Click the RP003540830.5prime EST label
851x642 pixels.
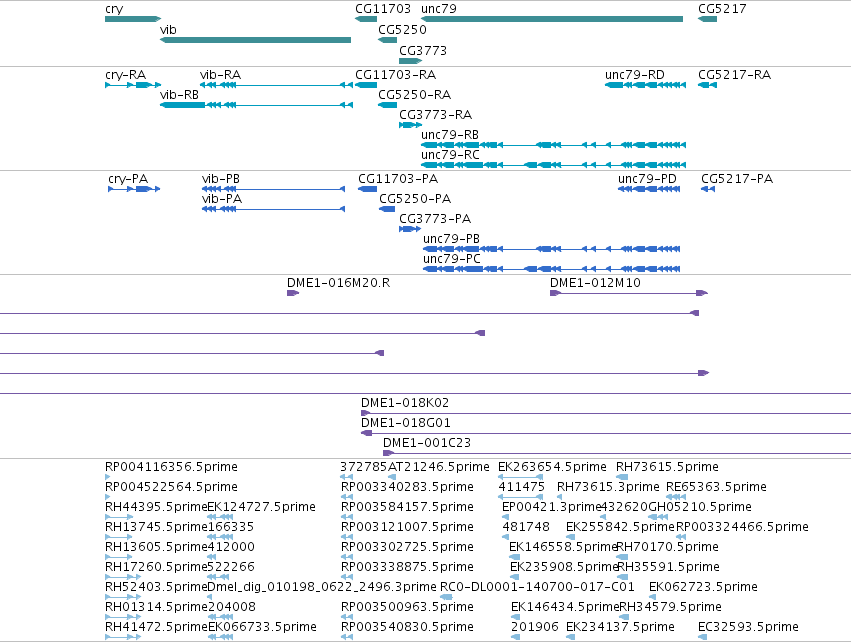tap(407, 627)
